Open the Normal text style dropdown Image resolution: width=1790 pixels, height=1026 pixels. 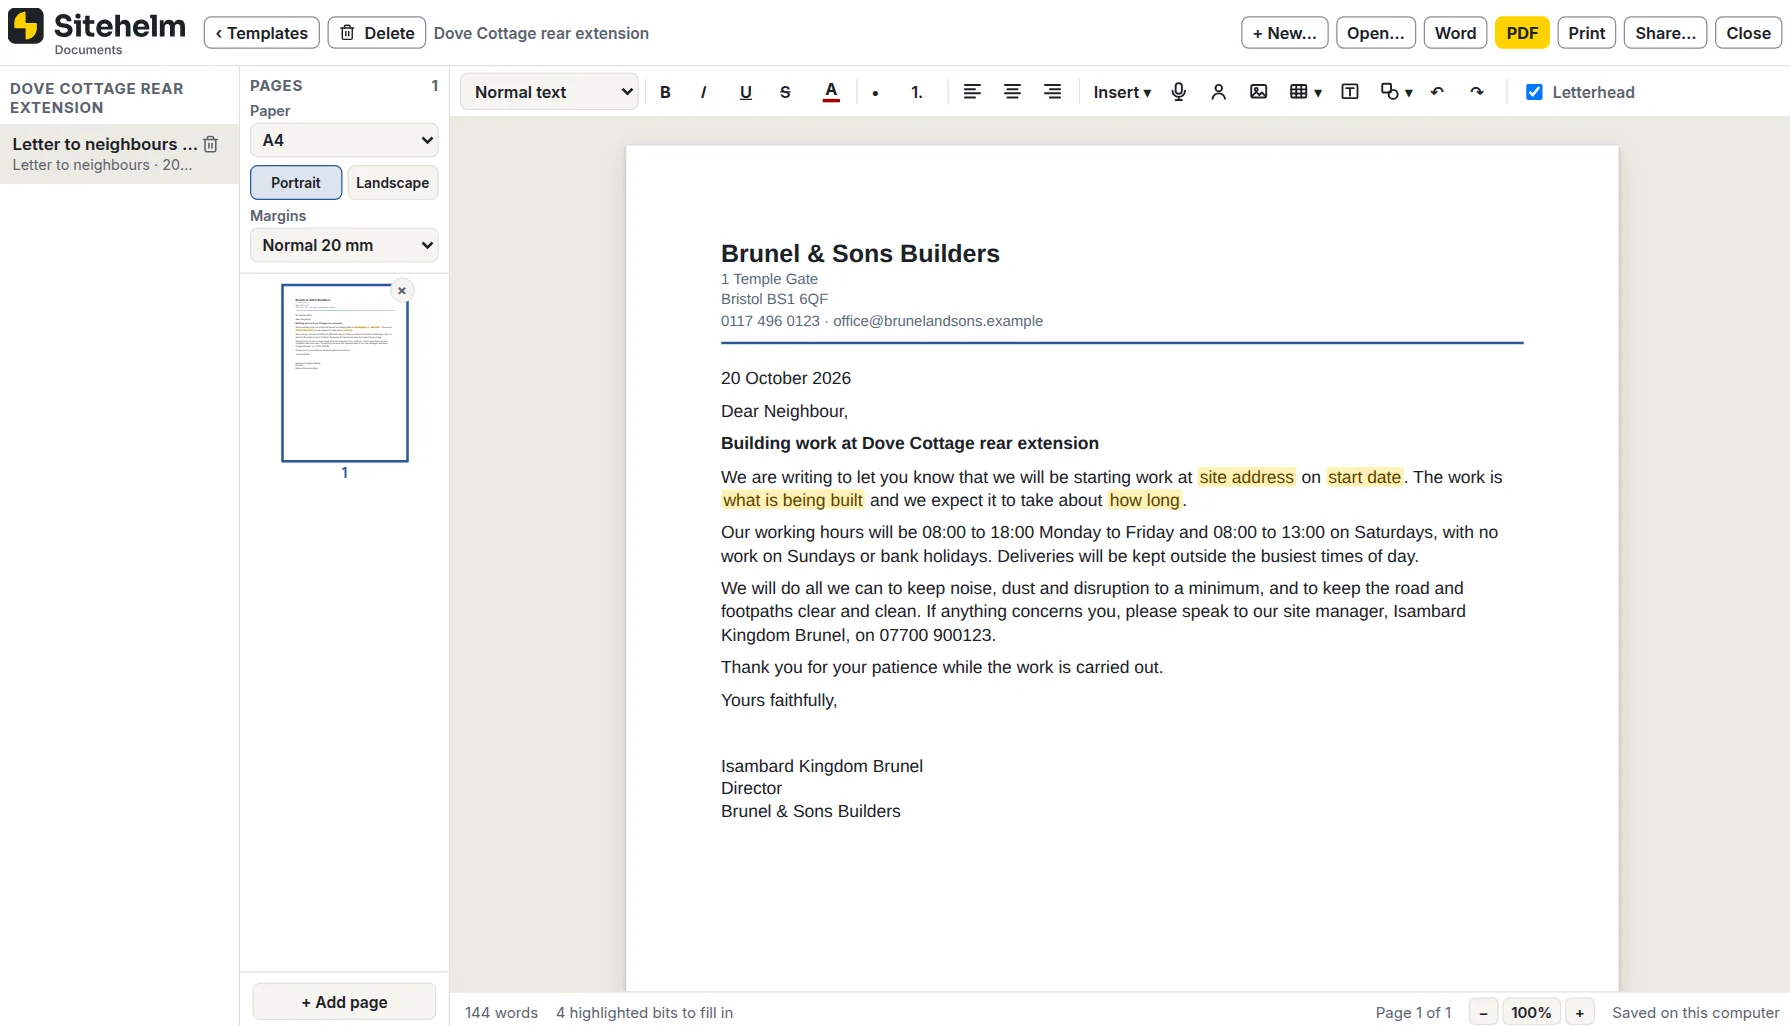pos(549,92)
